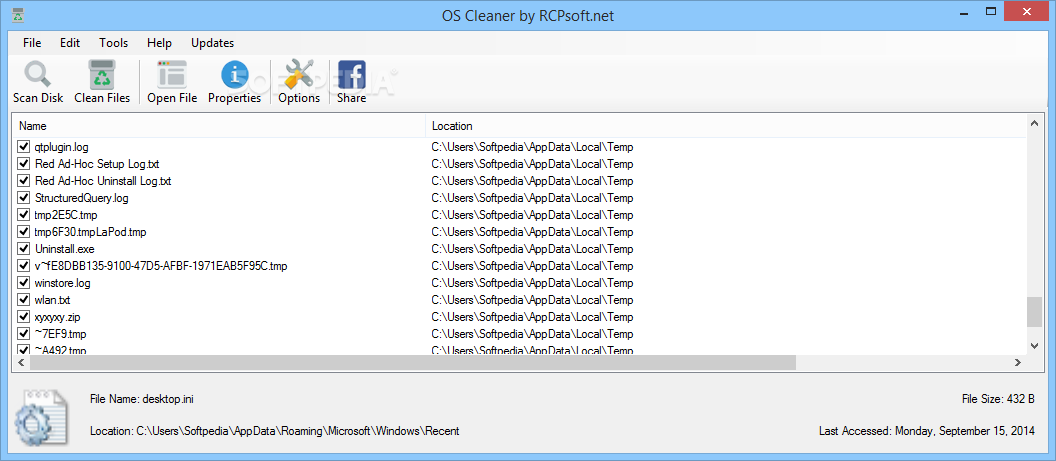Maximize the OS Cleaner window

[x=991, y=11]
